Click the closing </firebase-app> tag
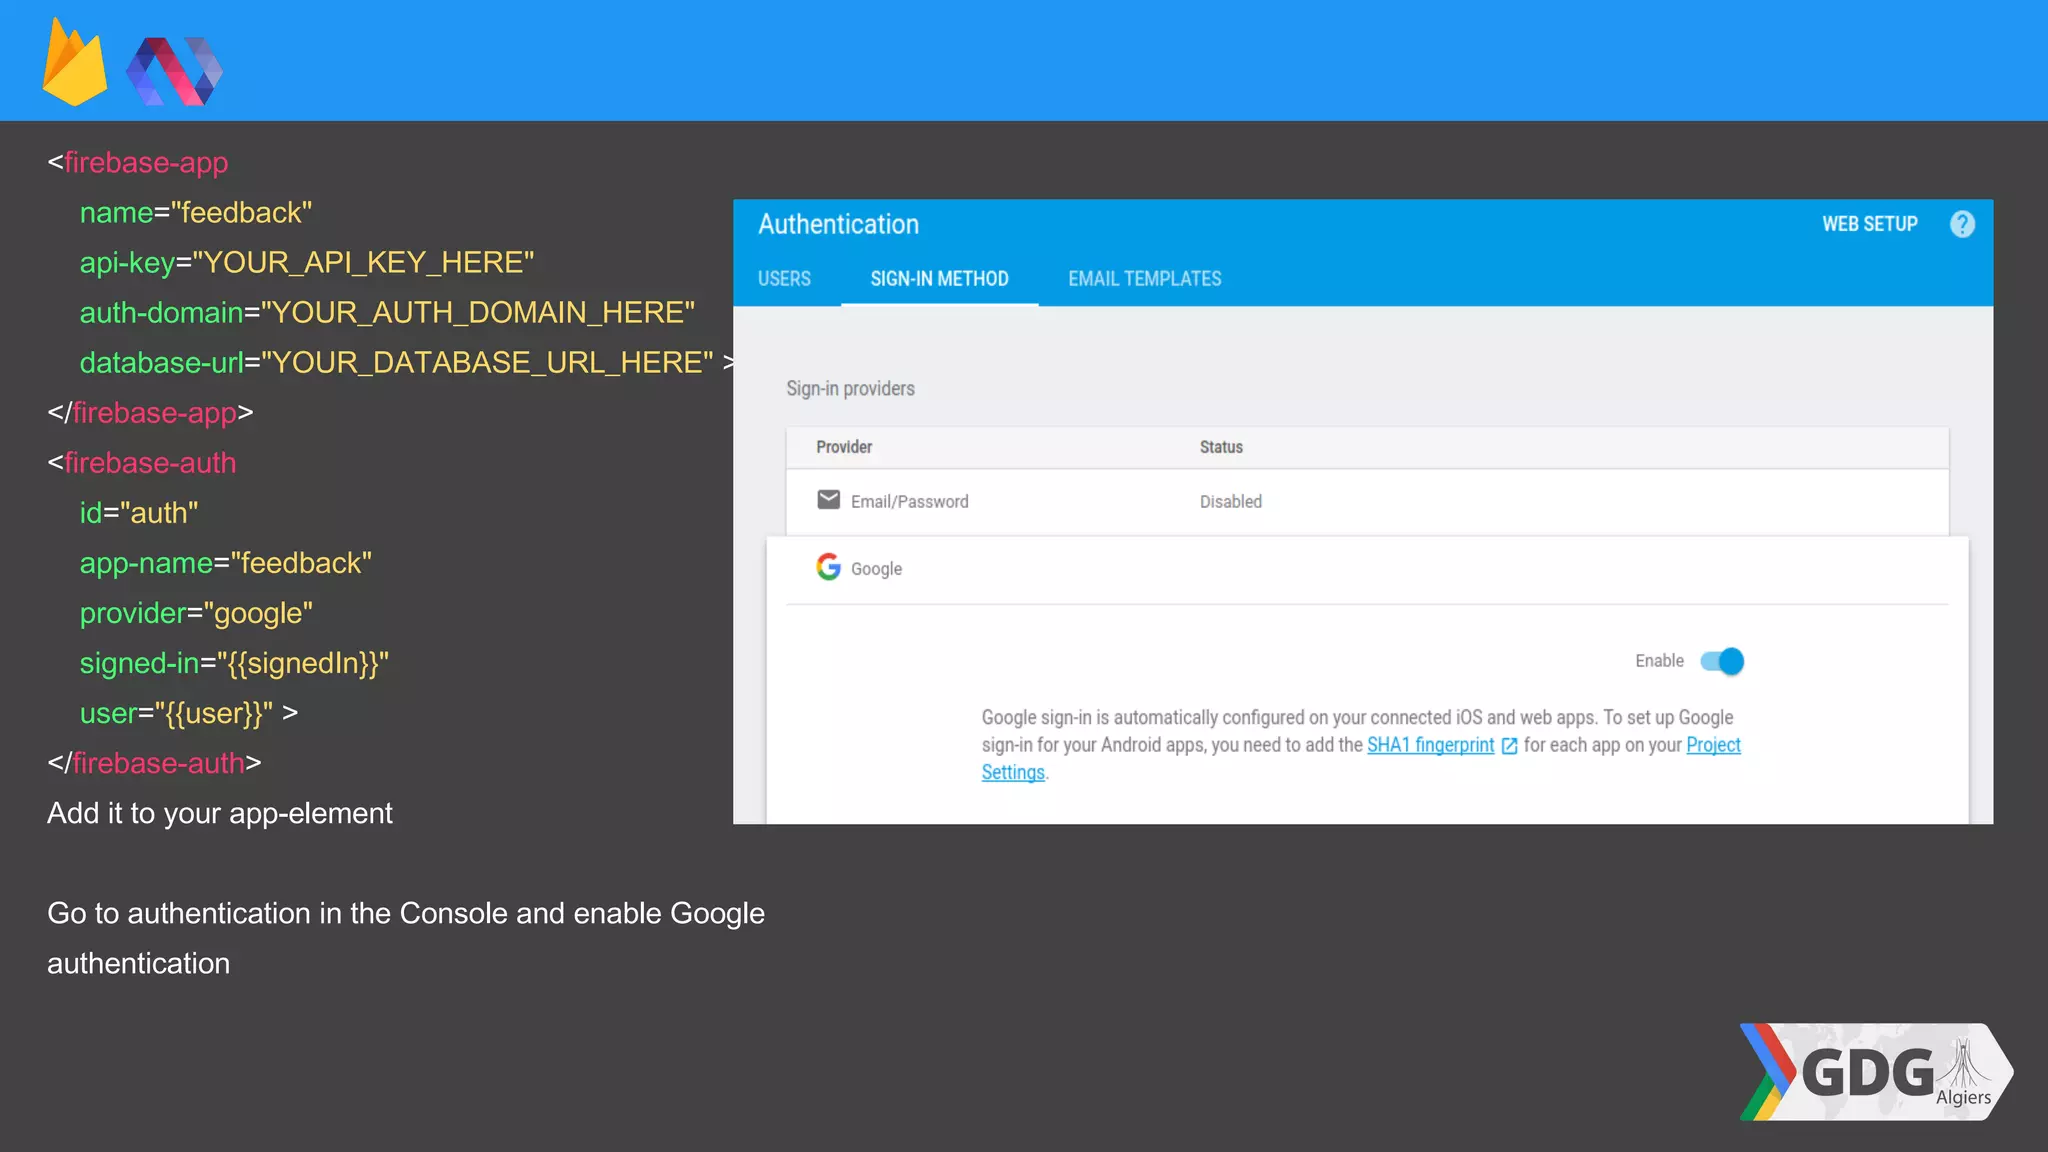Screen dimensions: 2048x1152 [x=150, y=412]
